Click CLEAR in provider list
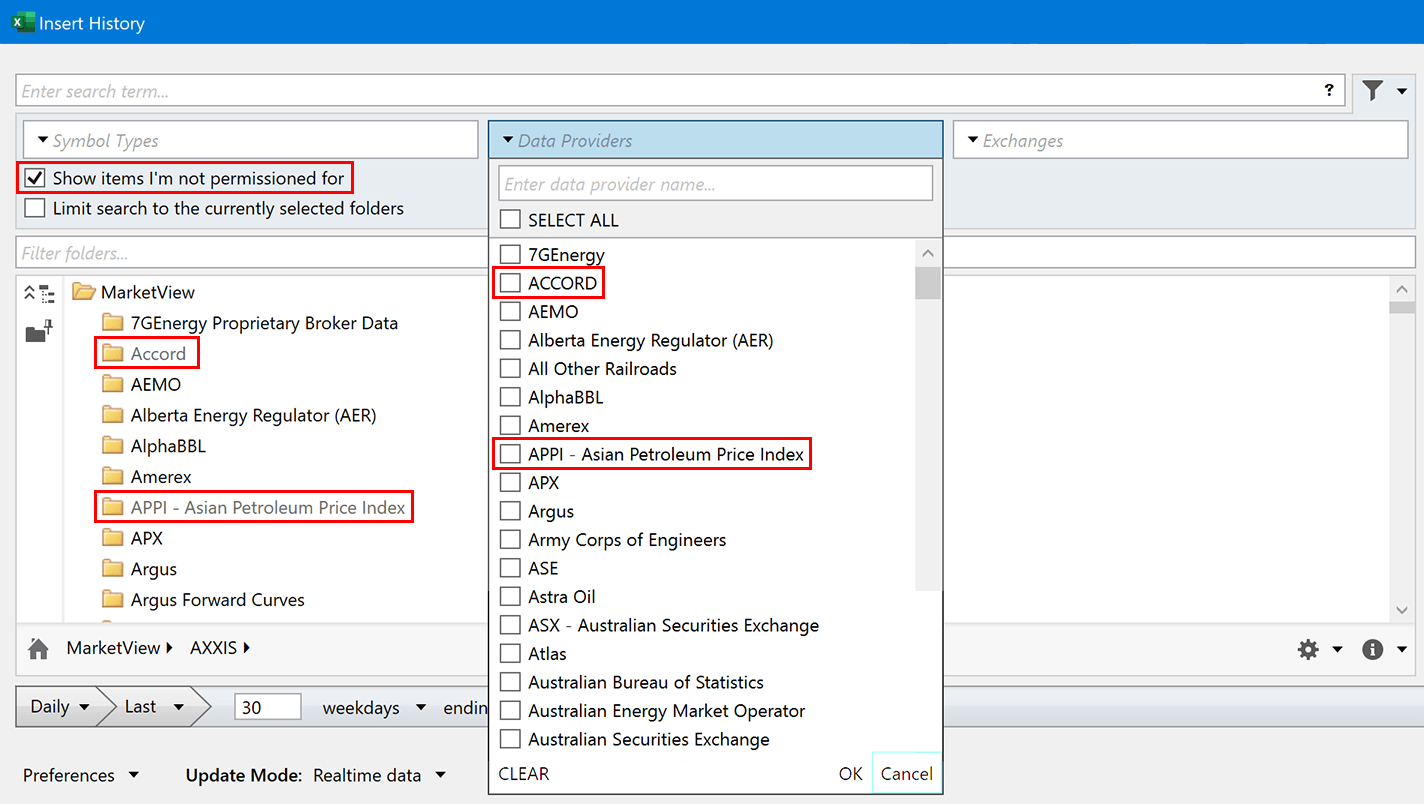This screenshot has height=804, width=1424. [x=524, y=774]
